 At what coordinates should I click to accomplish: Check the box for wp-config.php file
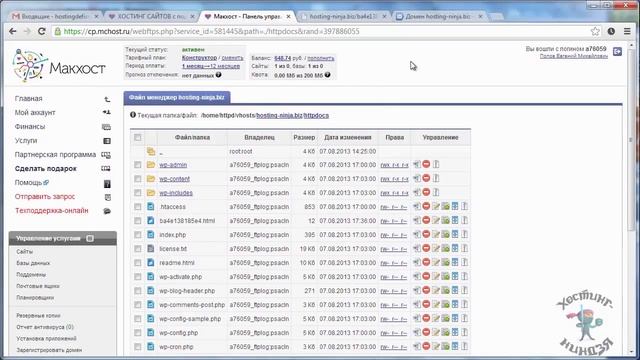click(138, 333)
